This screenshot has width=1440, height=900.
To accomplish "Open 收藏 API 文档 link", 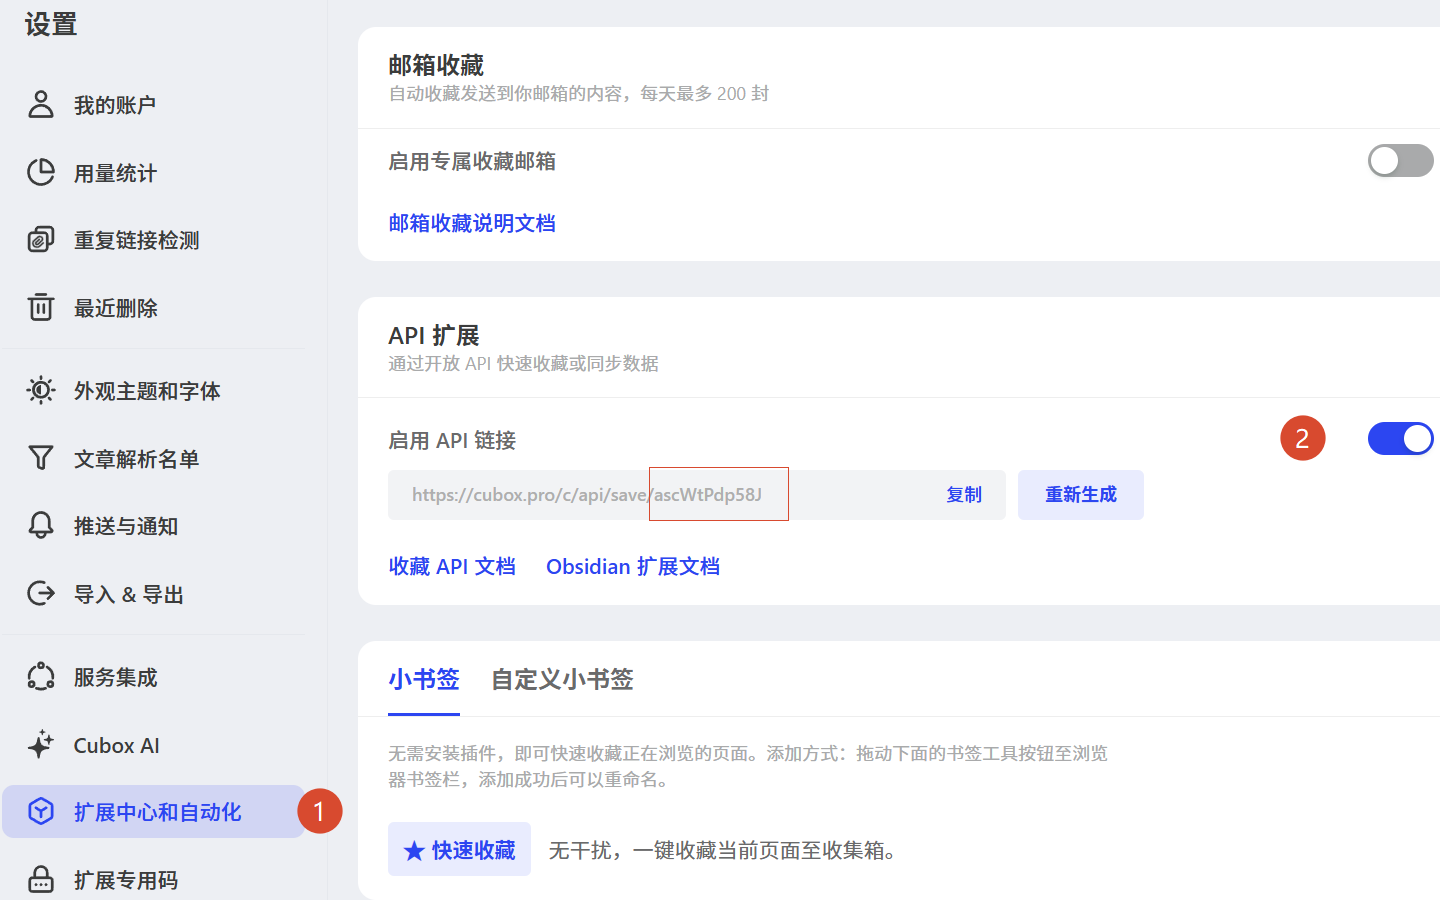I will [x=452, y=566].
